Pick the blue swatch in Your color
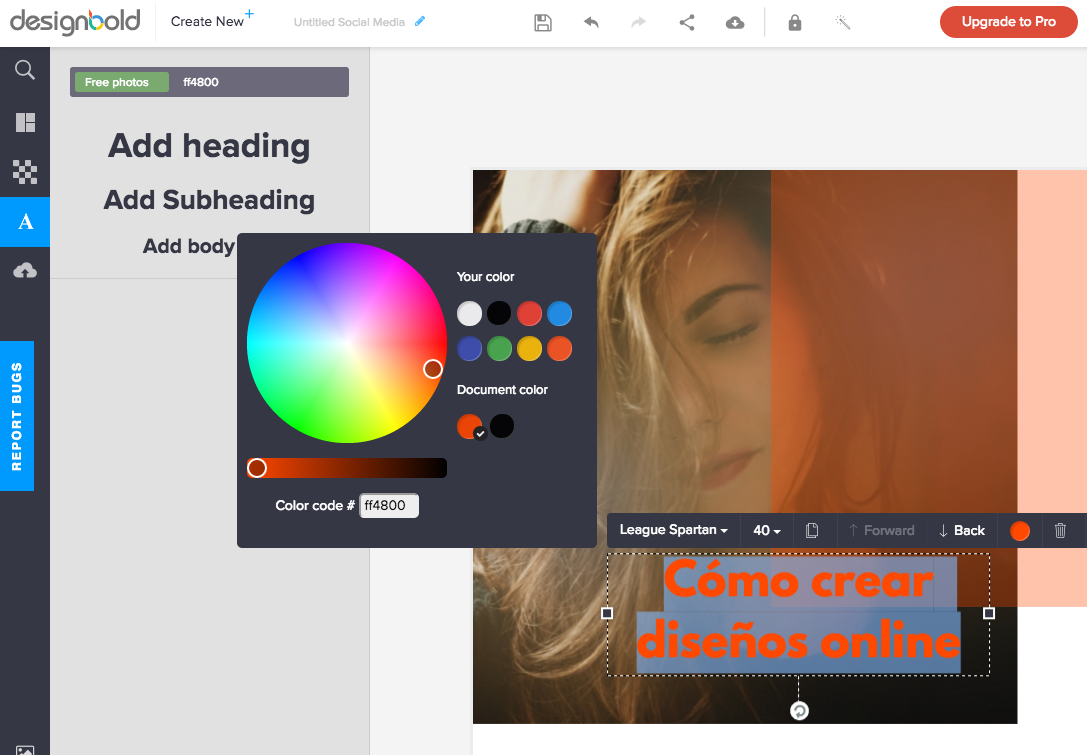 pos(560,314)
